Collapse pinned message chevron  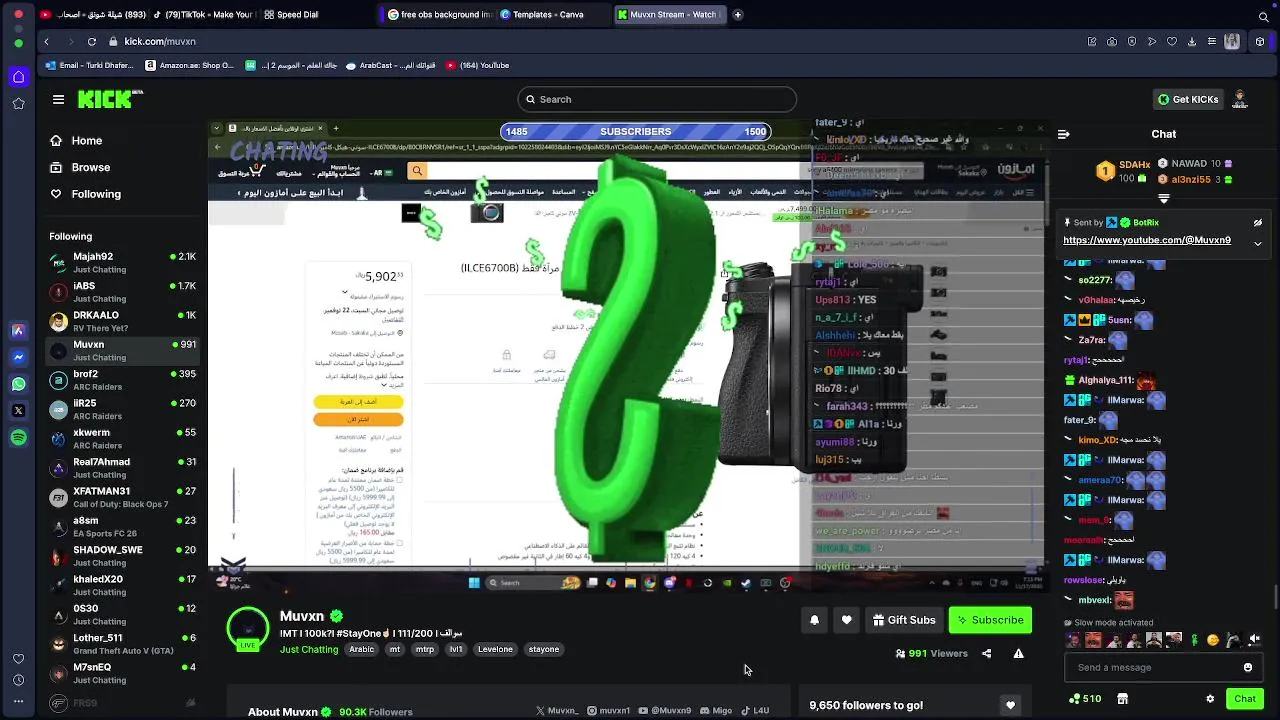tap(1257, 243)
